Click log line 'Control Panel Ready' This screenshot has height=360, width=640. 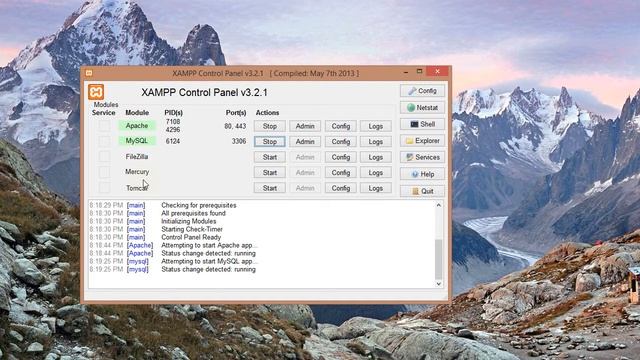click(x=191, y=237)
